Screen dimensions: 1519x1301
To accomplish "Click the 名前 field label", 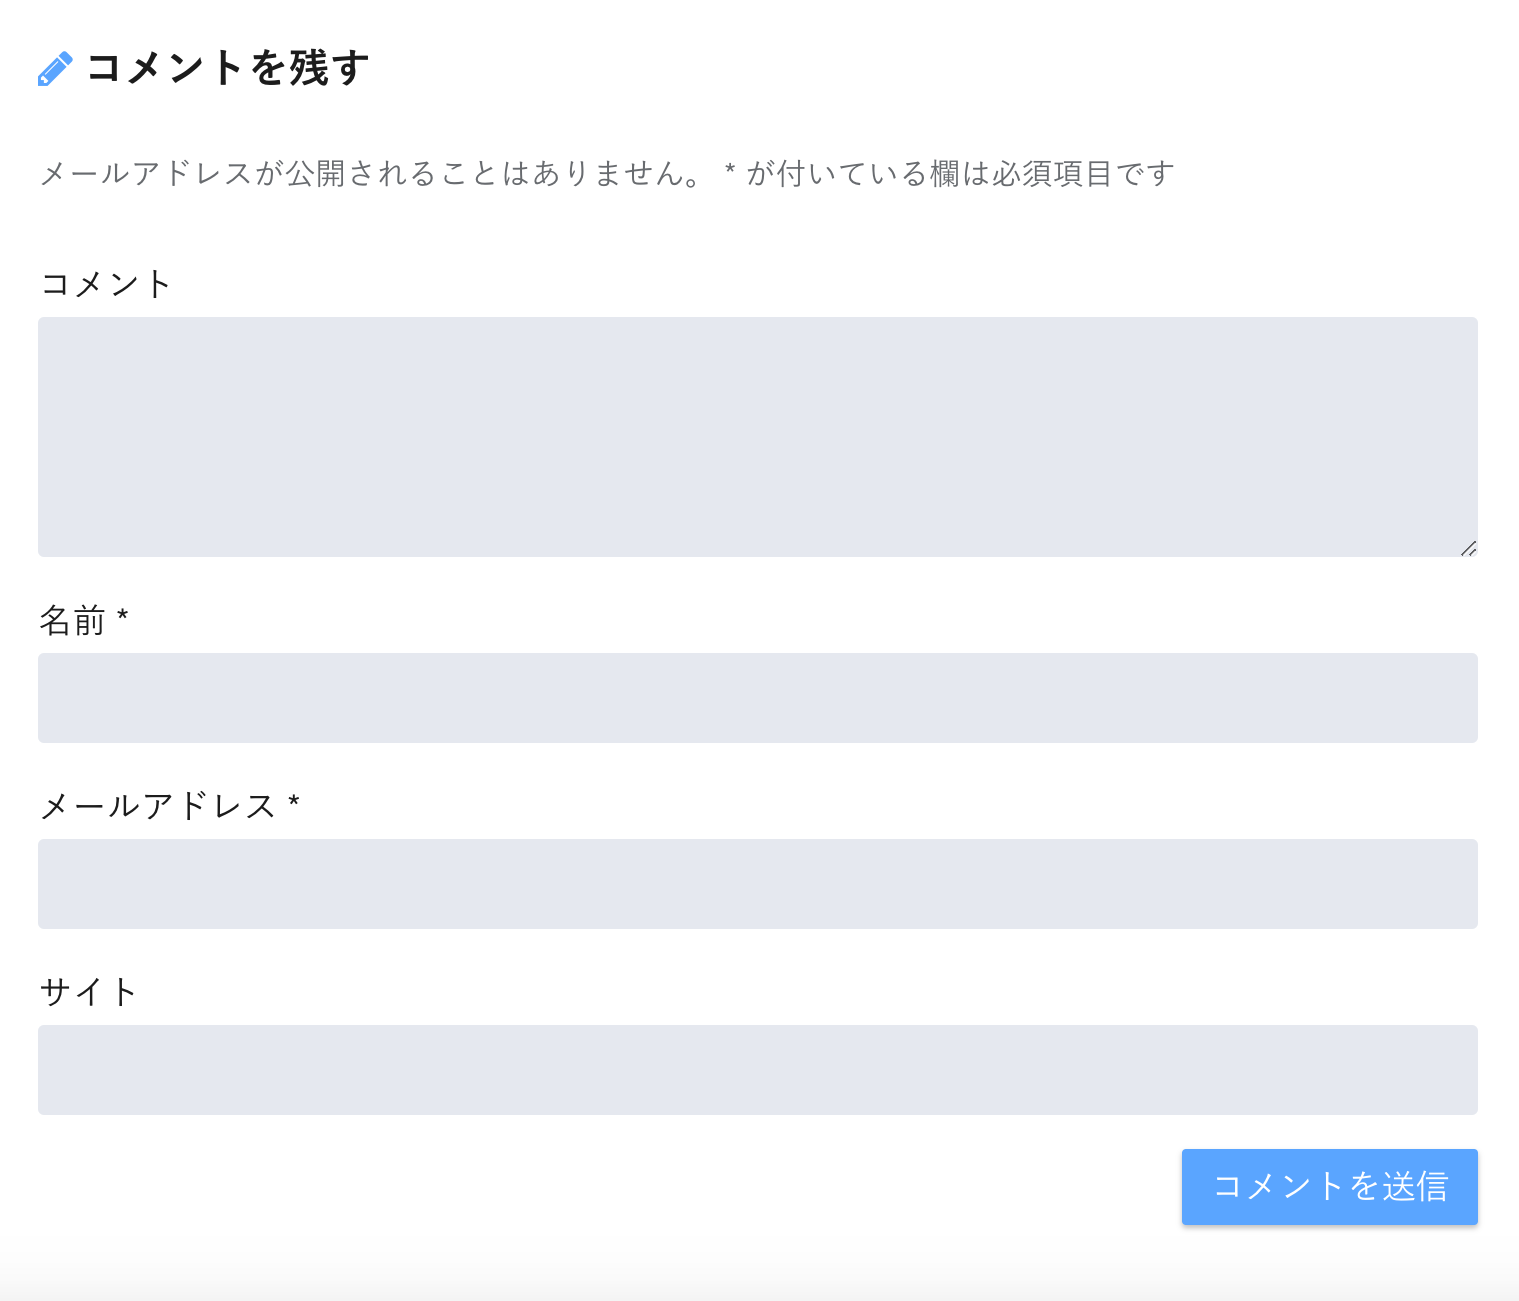I will [73, 621].
